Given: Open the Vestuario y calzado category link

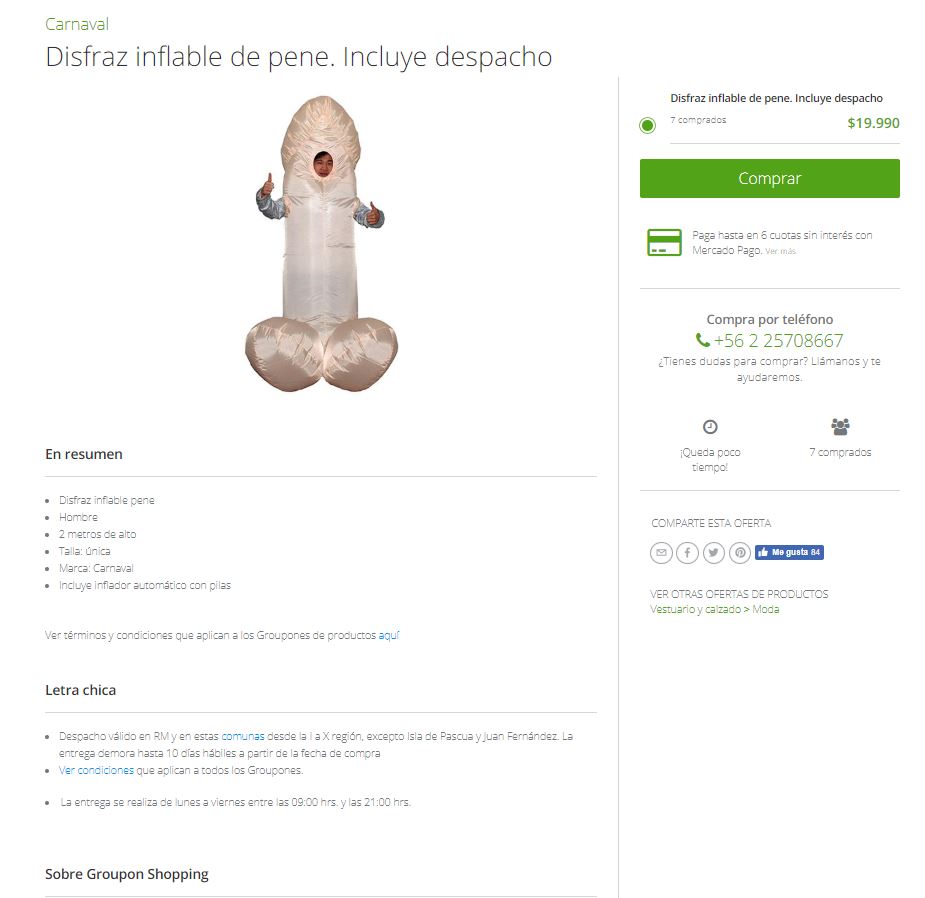Looking at the screenshot, I should (696, 609).
